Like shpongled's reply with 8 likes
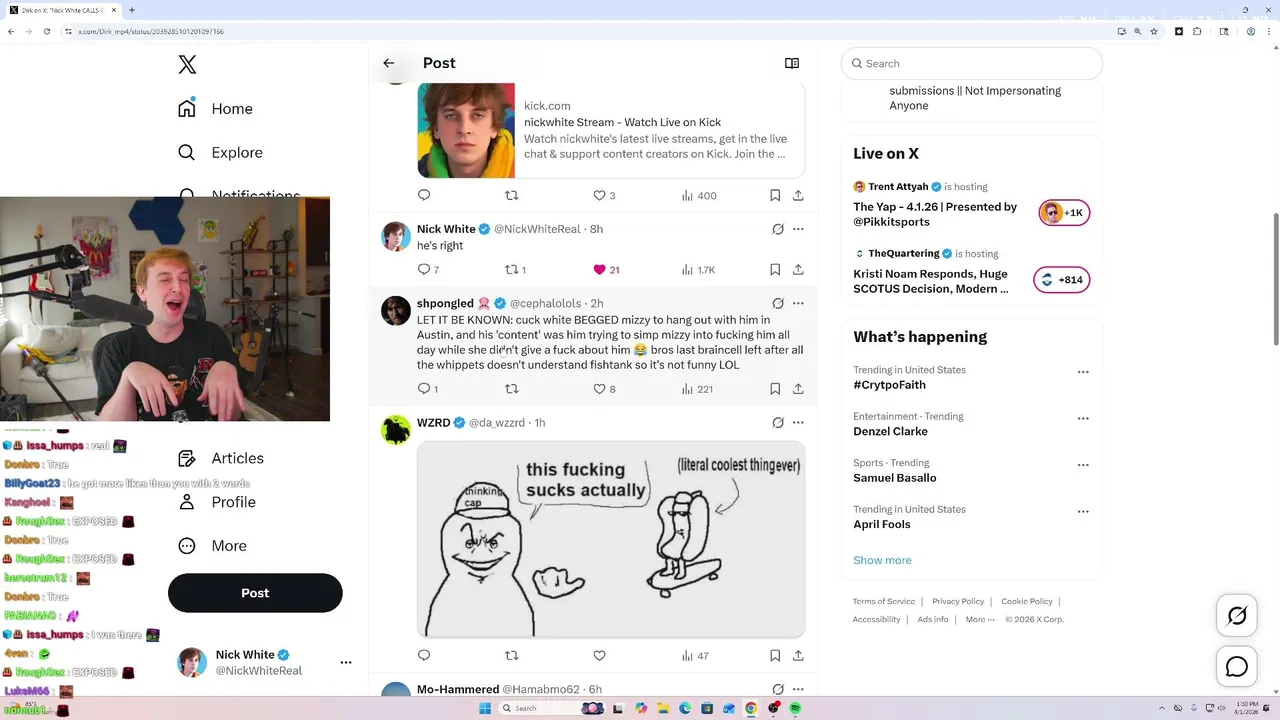This screenshot has width=1280, height=720. 605,389
